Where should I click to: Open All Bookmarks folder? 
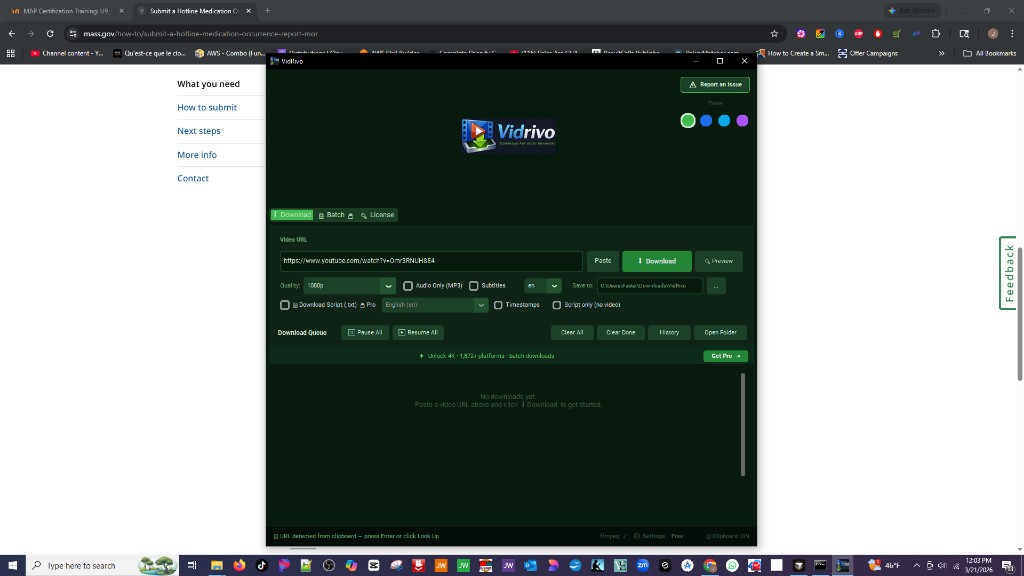(x=989, y=54)
